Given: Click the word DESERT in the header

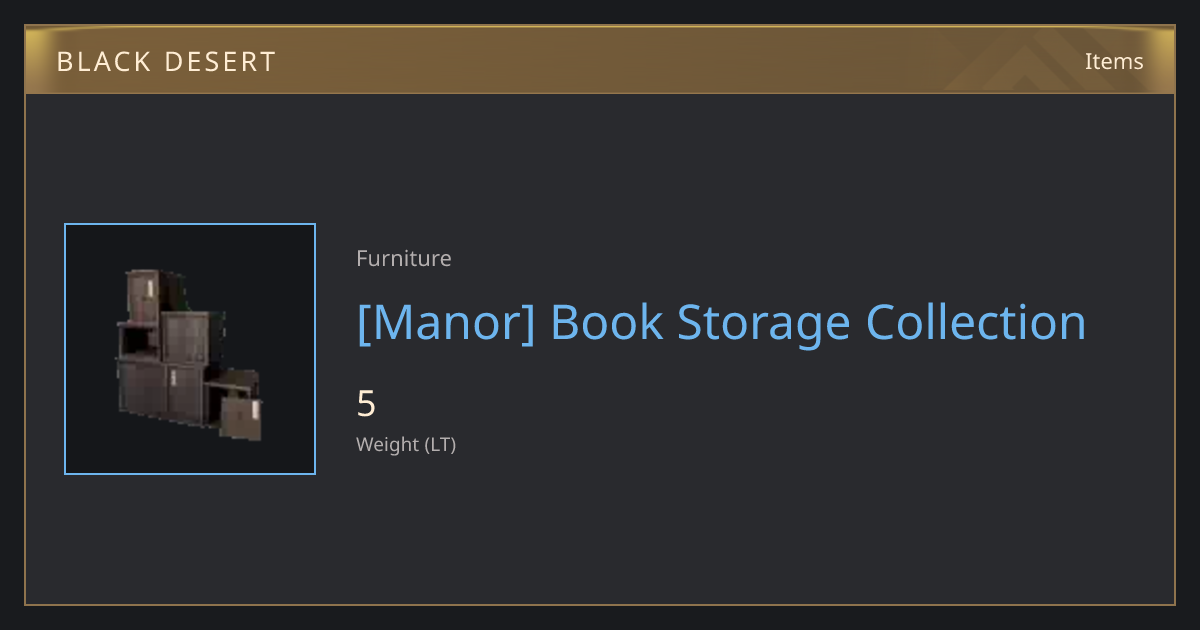Looking at the screenshot, I should click(x=222, y=62).
